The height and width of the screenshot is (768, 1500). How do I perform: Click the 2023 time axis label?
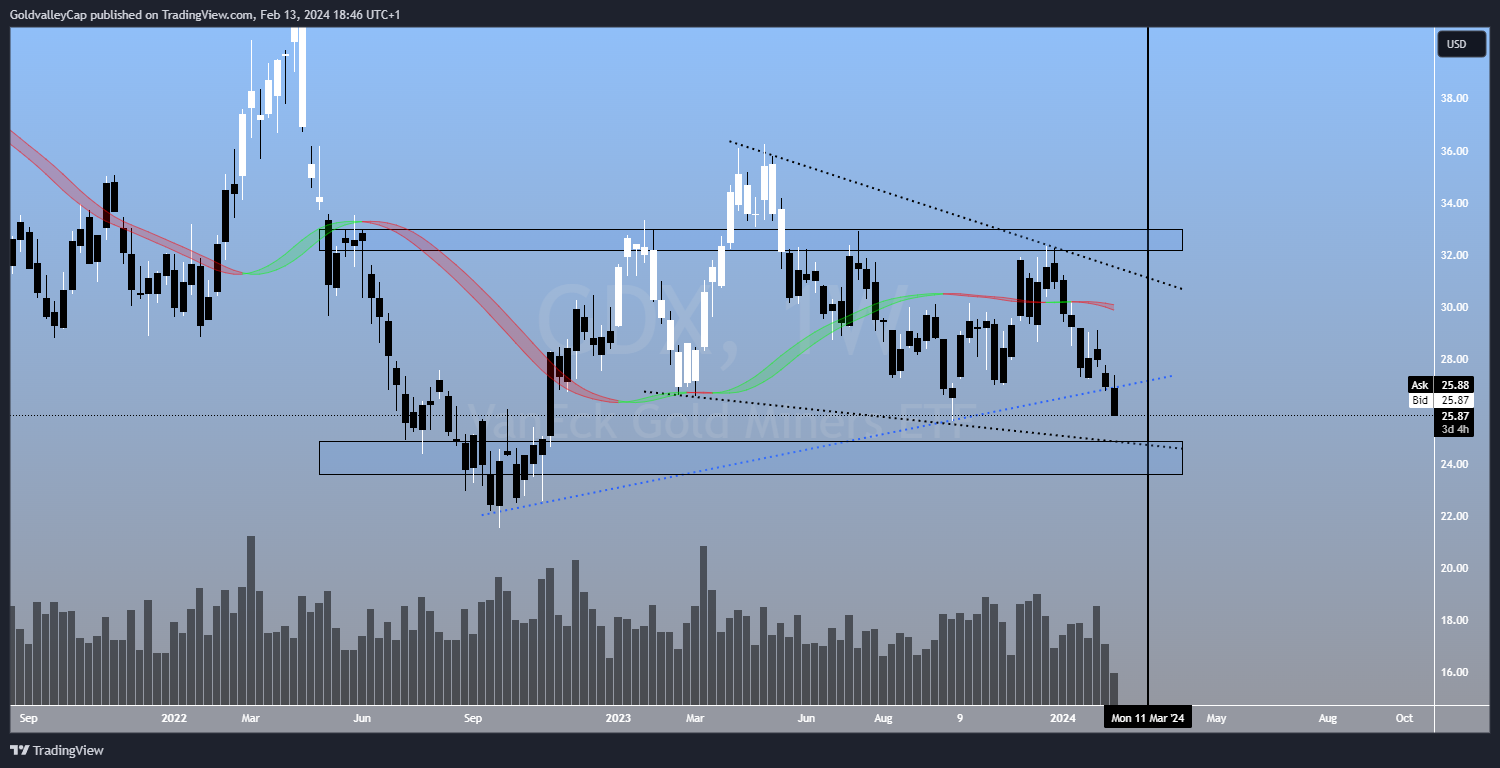coord(619,718)
